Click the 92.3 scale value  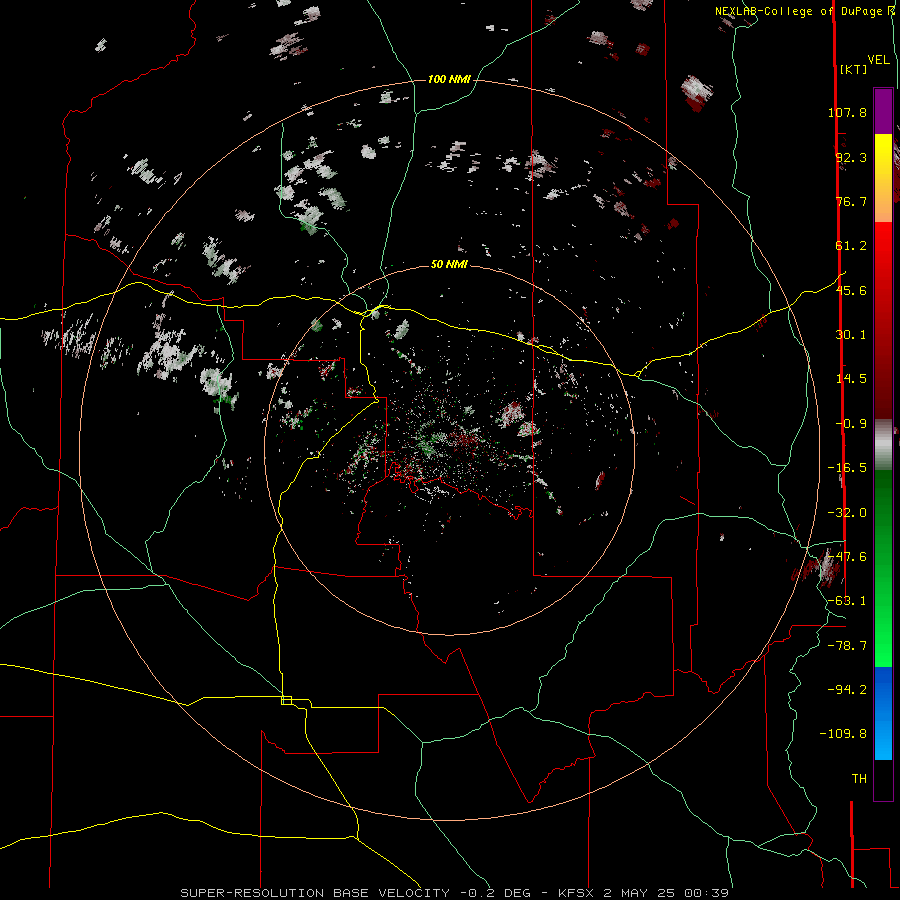click(851, 157)
